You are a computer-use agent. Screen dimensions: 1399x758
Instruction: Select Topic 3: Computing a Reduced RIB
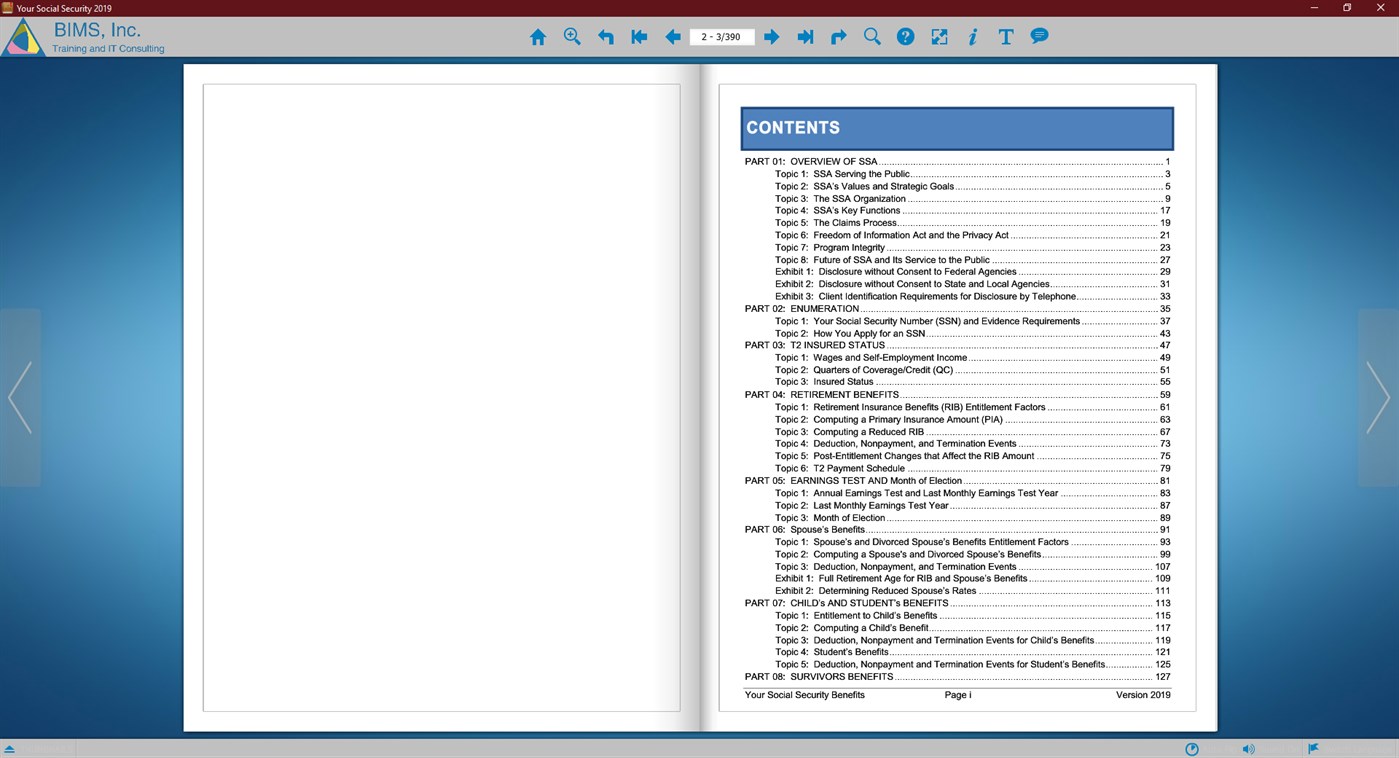tap(972, 432)
